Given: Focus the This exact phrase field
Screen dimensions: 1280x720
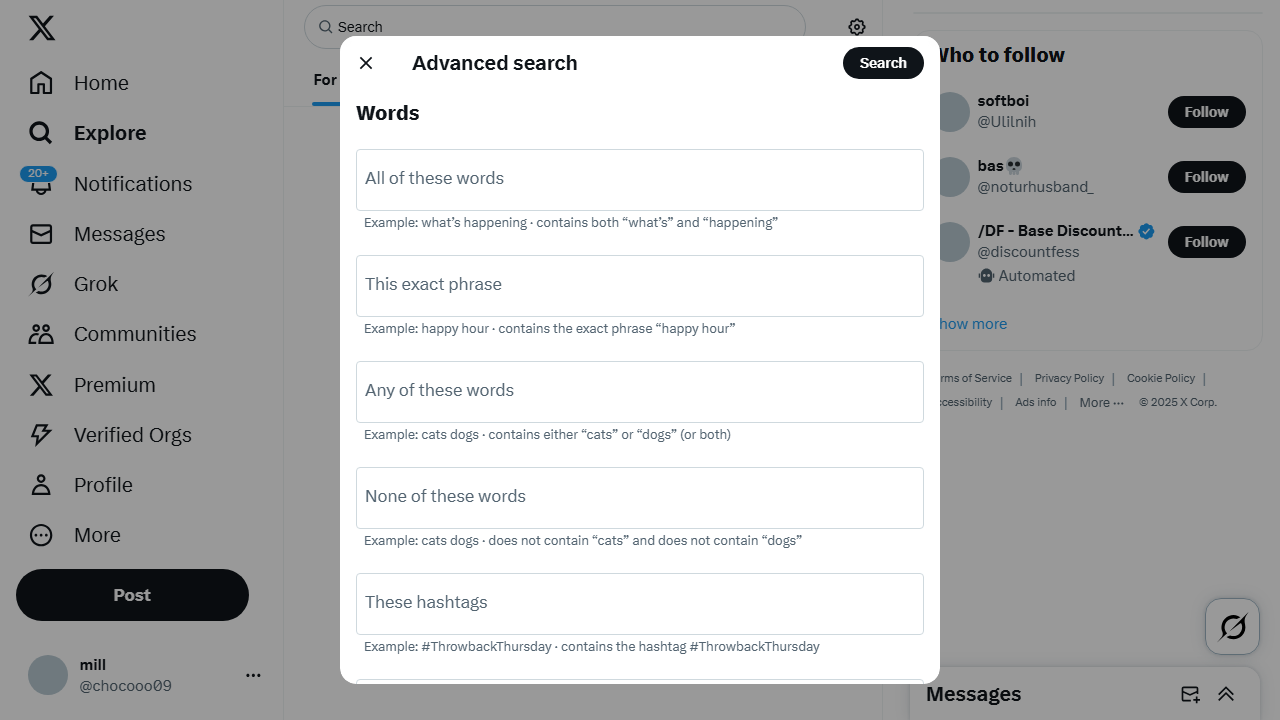Looking at the screenshot, I should coord(640,286).
